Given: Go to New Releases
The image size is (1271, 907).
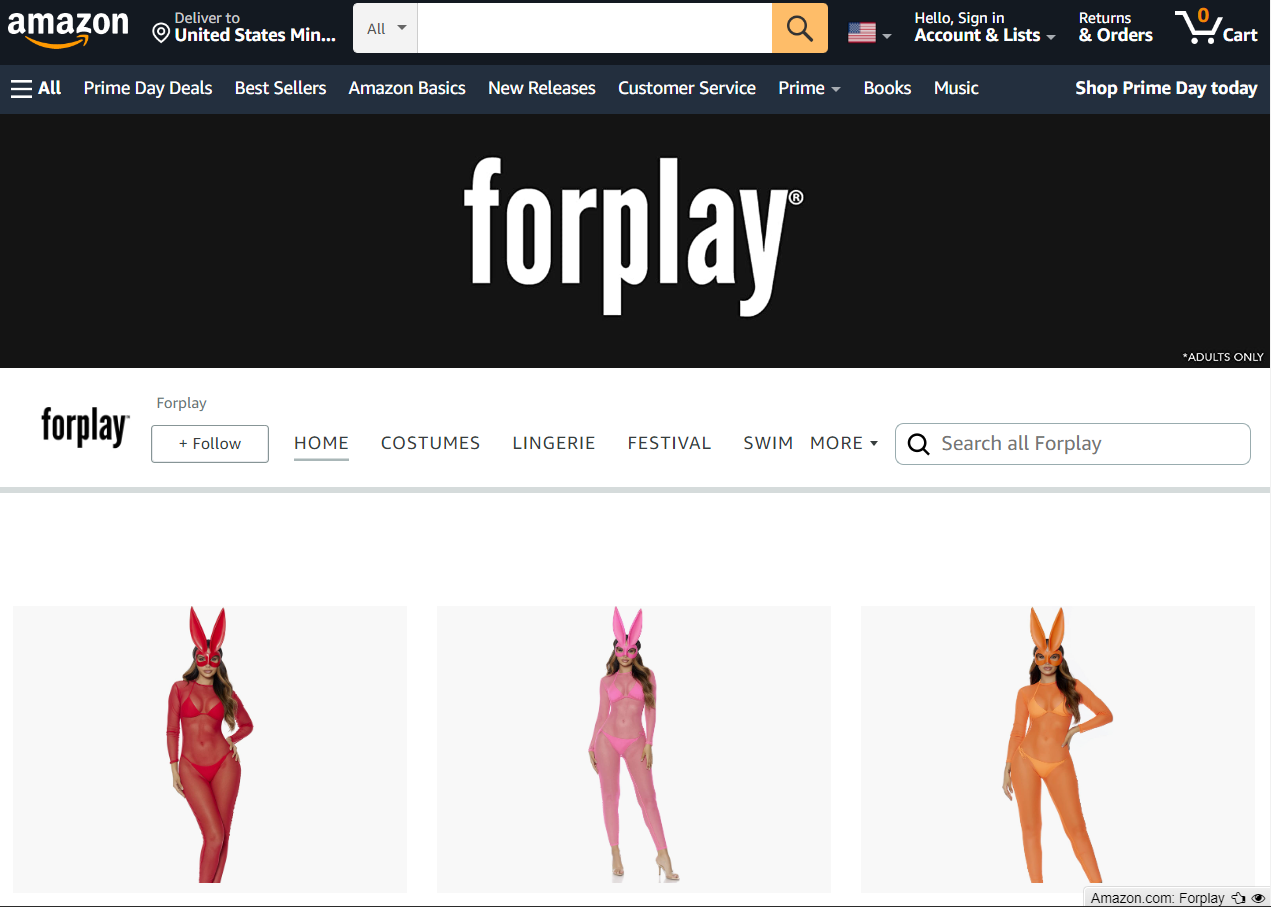Looking at the screenshot, I should 542,88.
